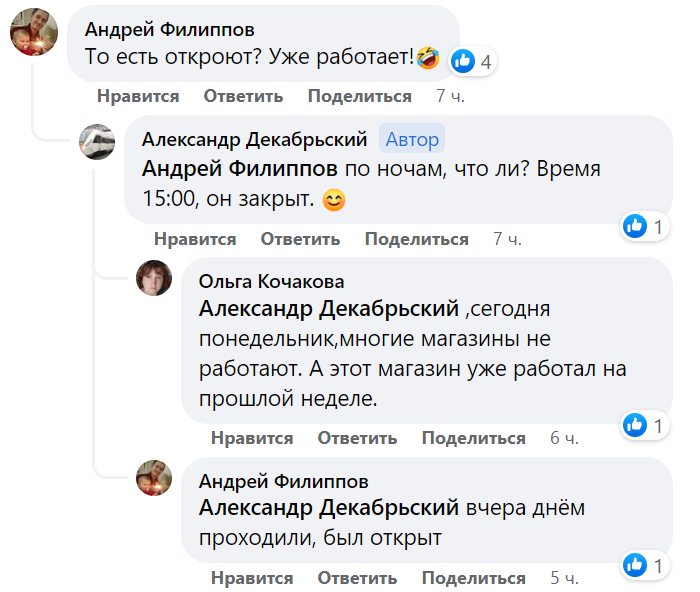Open Александр Декабрьский's train avatar

click(97, 141)
